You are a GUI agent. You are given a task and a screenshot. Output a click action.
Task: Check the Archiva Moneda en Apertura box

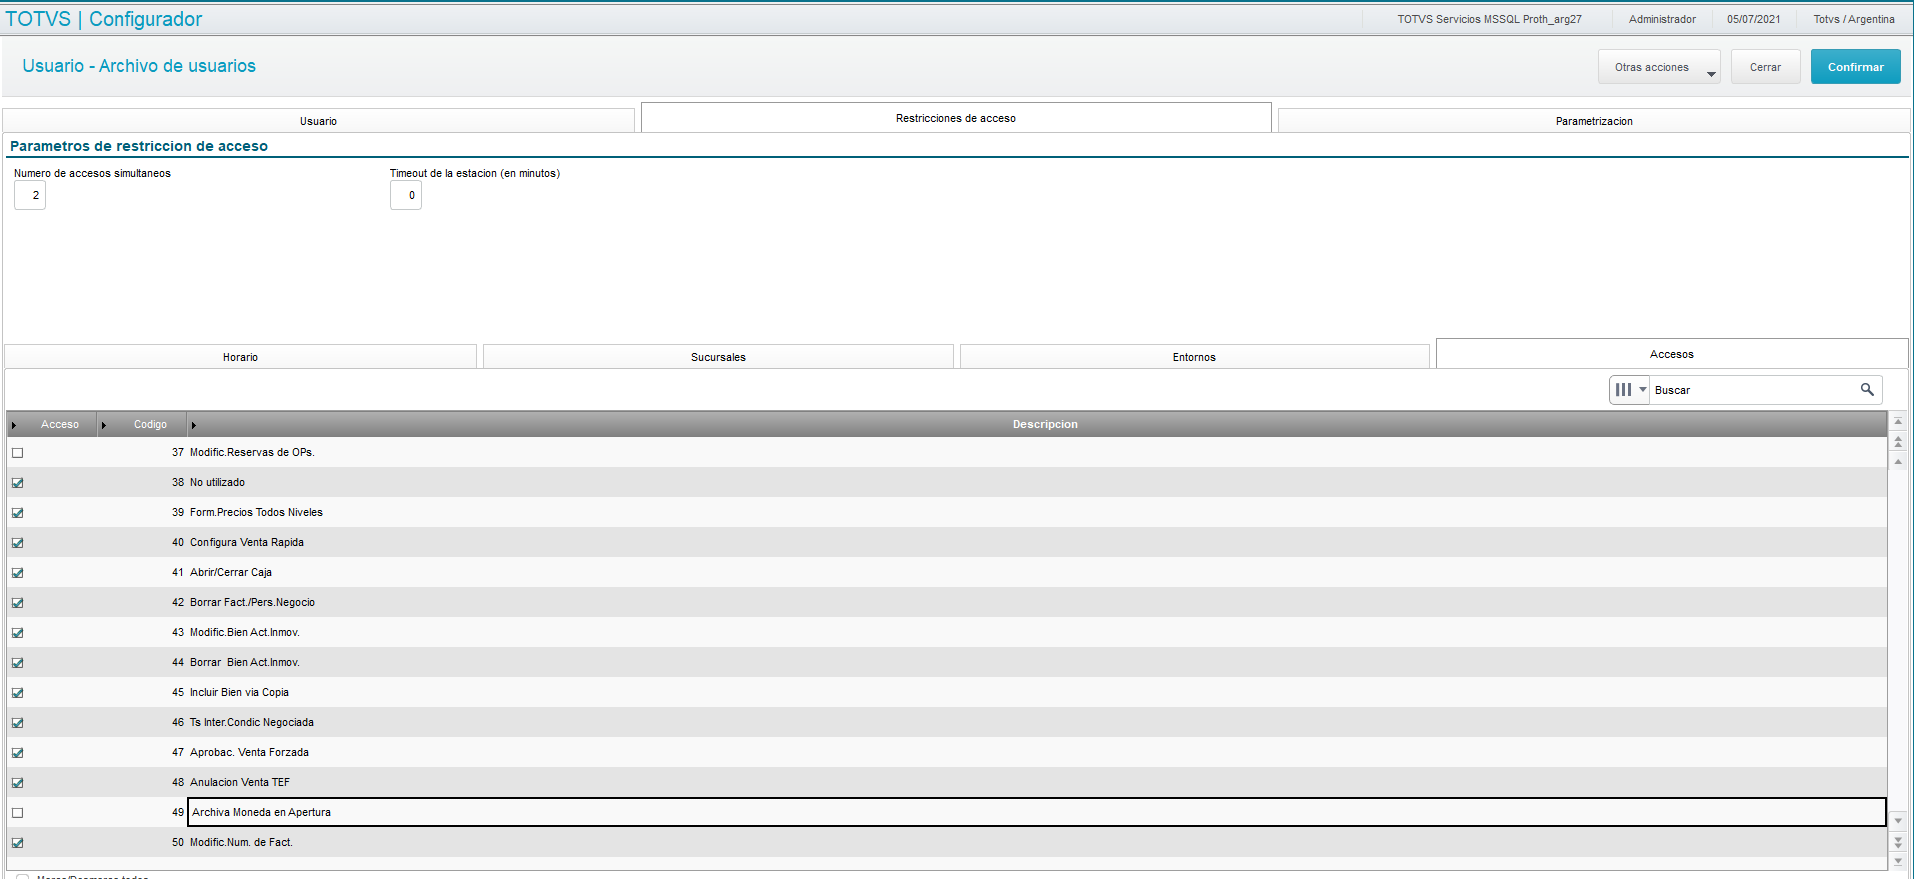tap(17, 813)
